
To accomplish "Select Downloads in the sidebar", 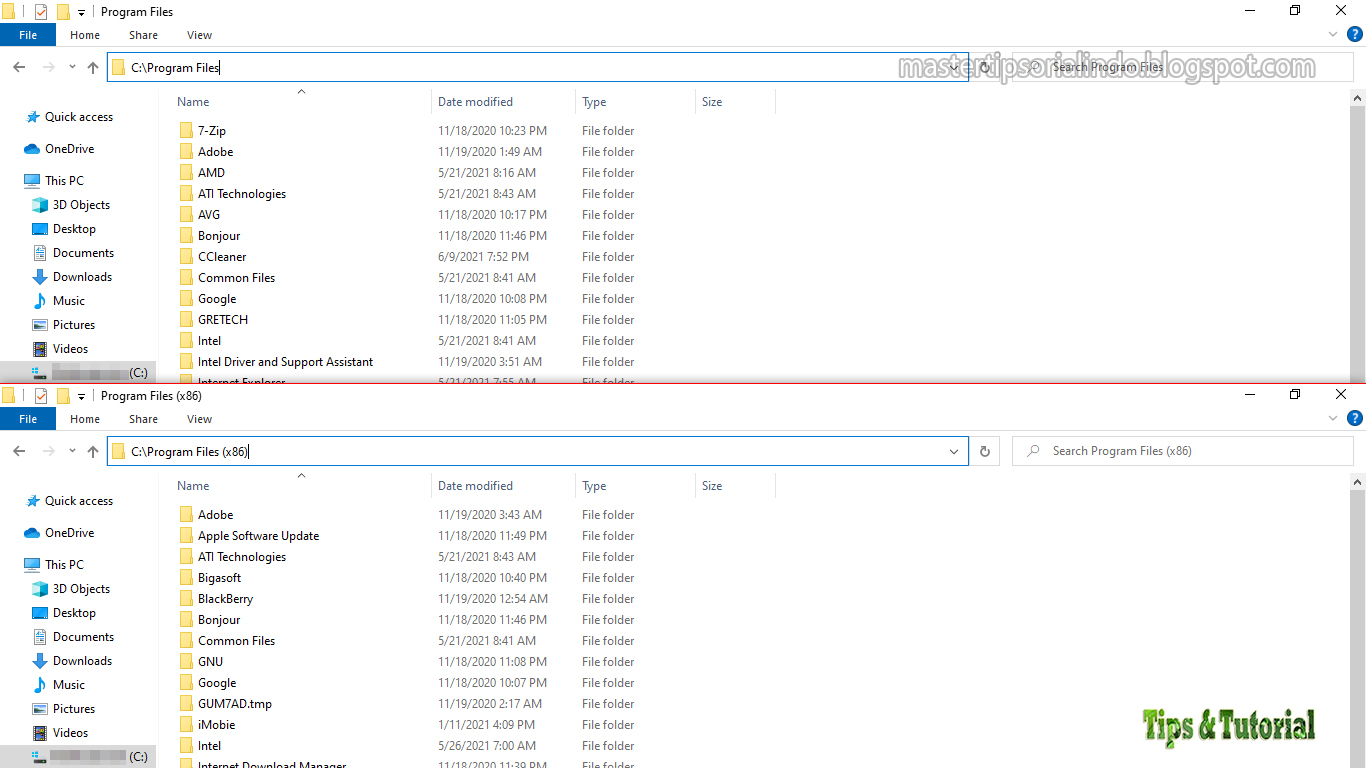I will [80, 276].
